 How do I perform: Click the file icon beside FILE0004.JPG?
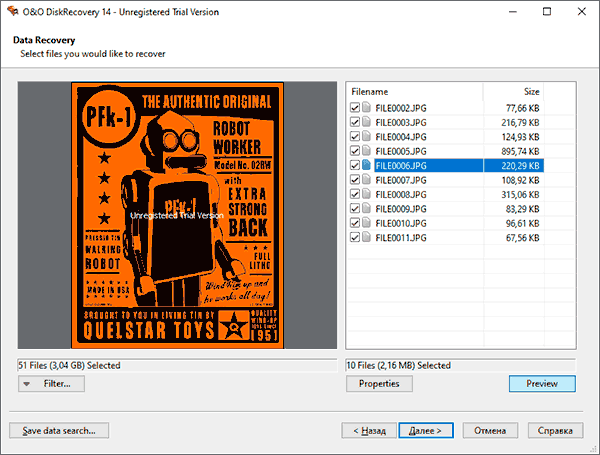[367, 136]
